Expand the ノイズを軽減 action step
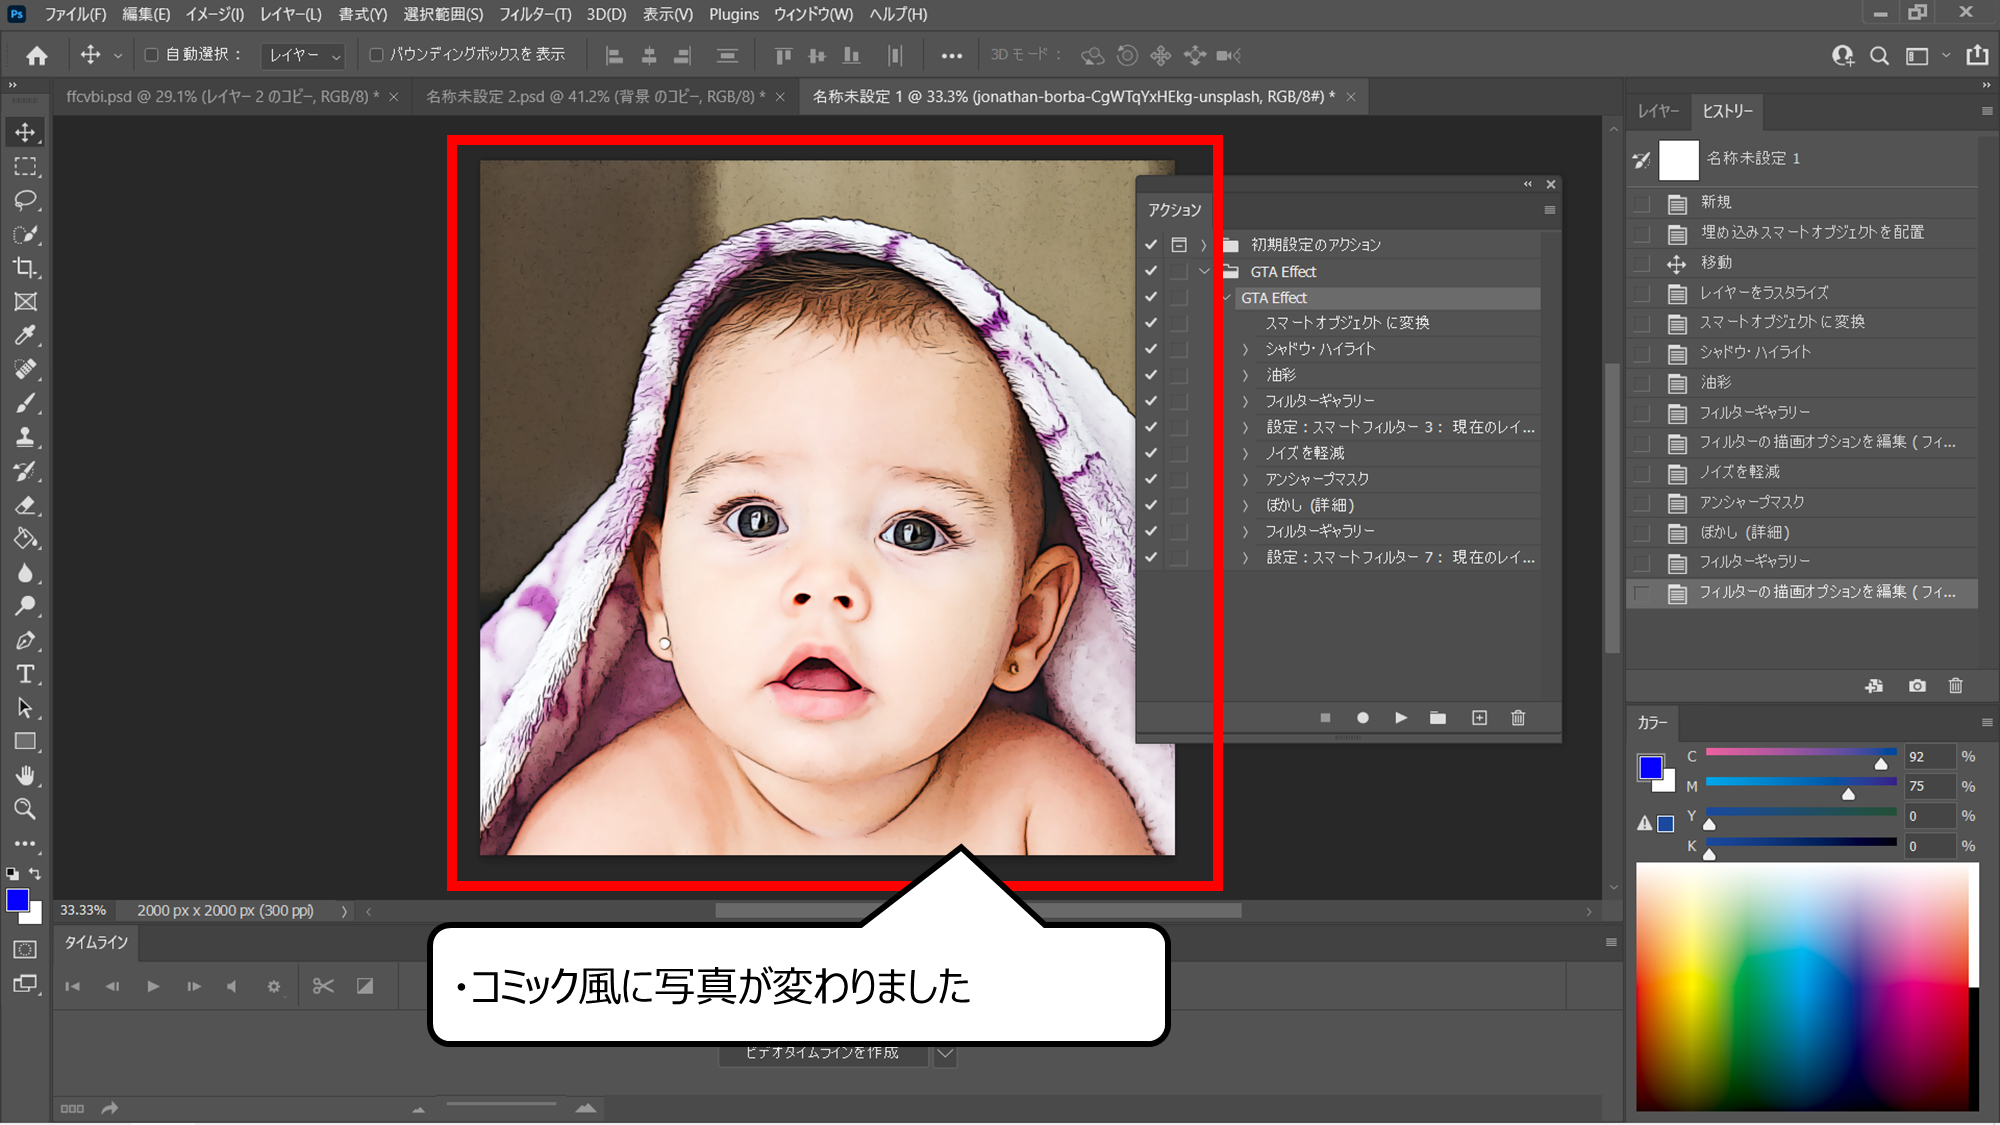 1245,453
